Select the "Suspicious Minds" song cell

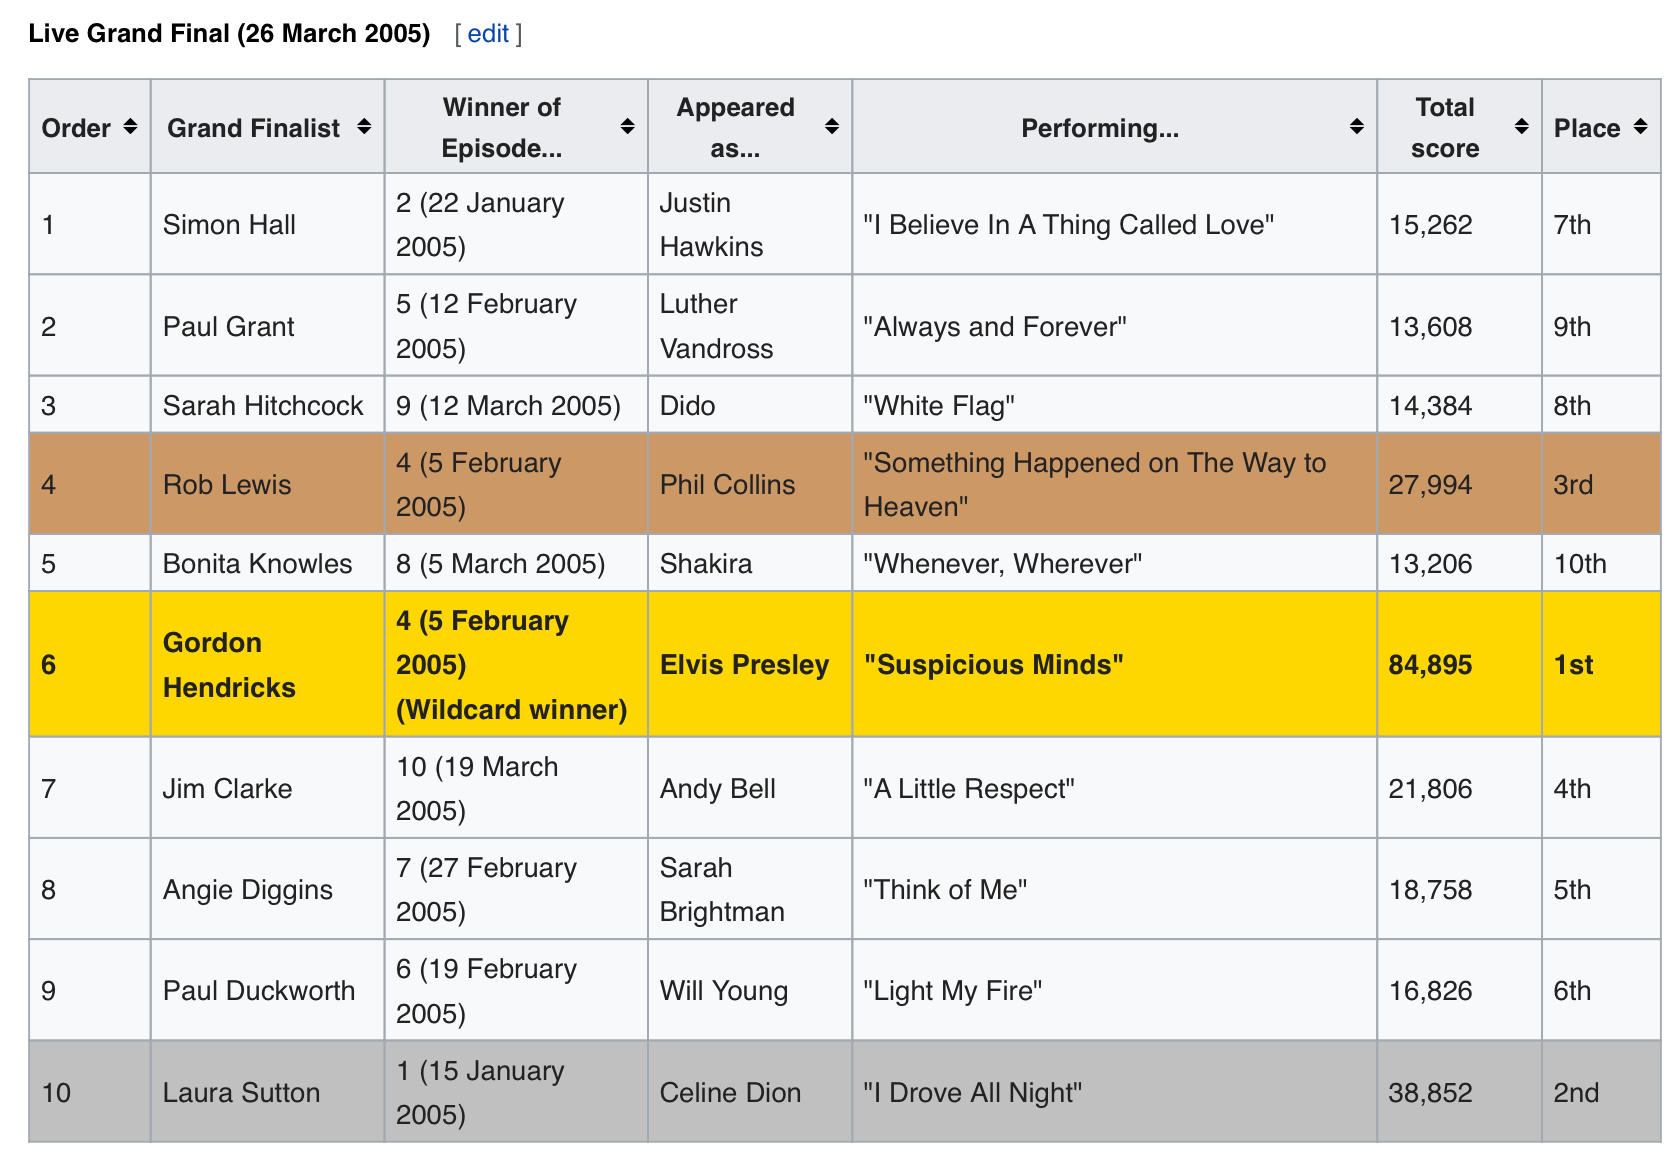1114,665
